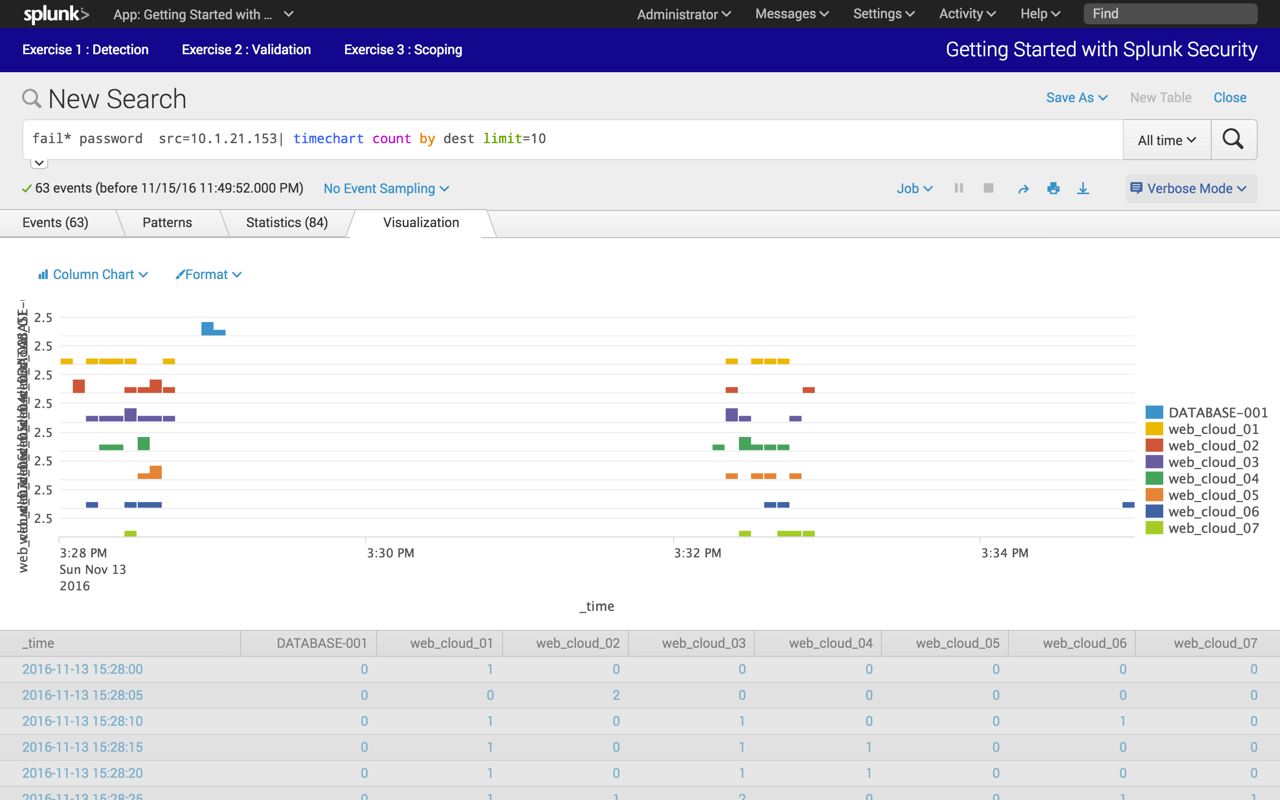Screen dimensions: 1280x800
Task: Switch to Events (63) tab
Action: click(x=55, y=222)
